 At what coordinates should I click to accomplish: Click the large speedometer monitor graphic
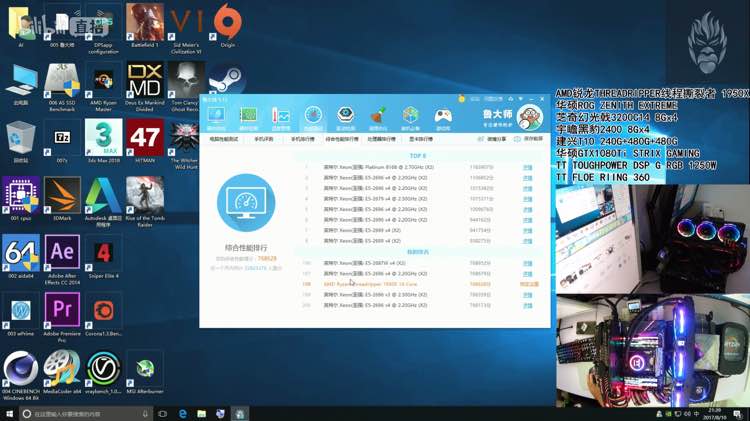pos(246,202)
